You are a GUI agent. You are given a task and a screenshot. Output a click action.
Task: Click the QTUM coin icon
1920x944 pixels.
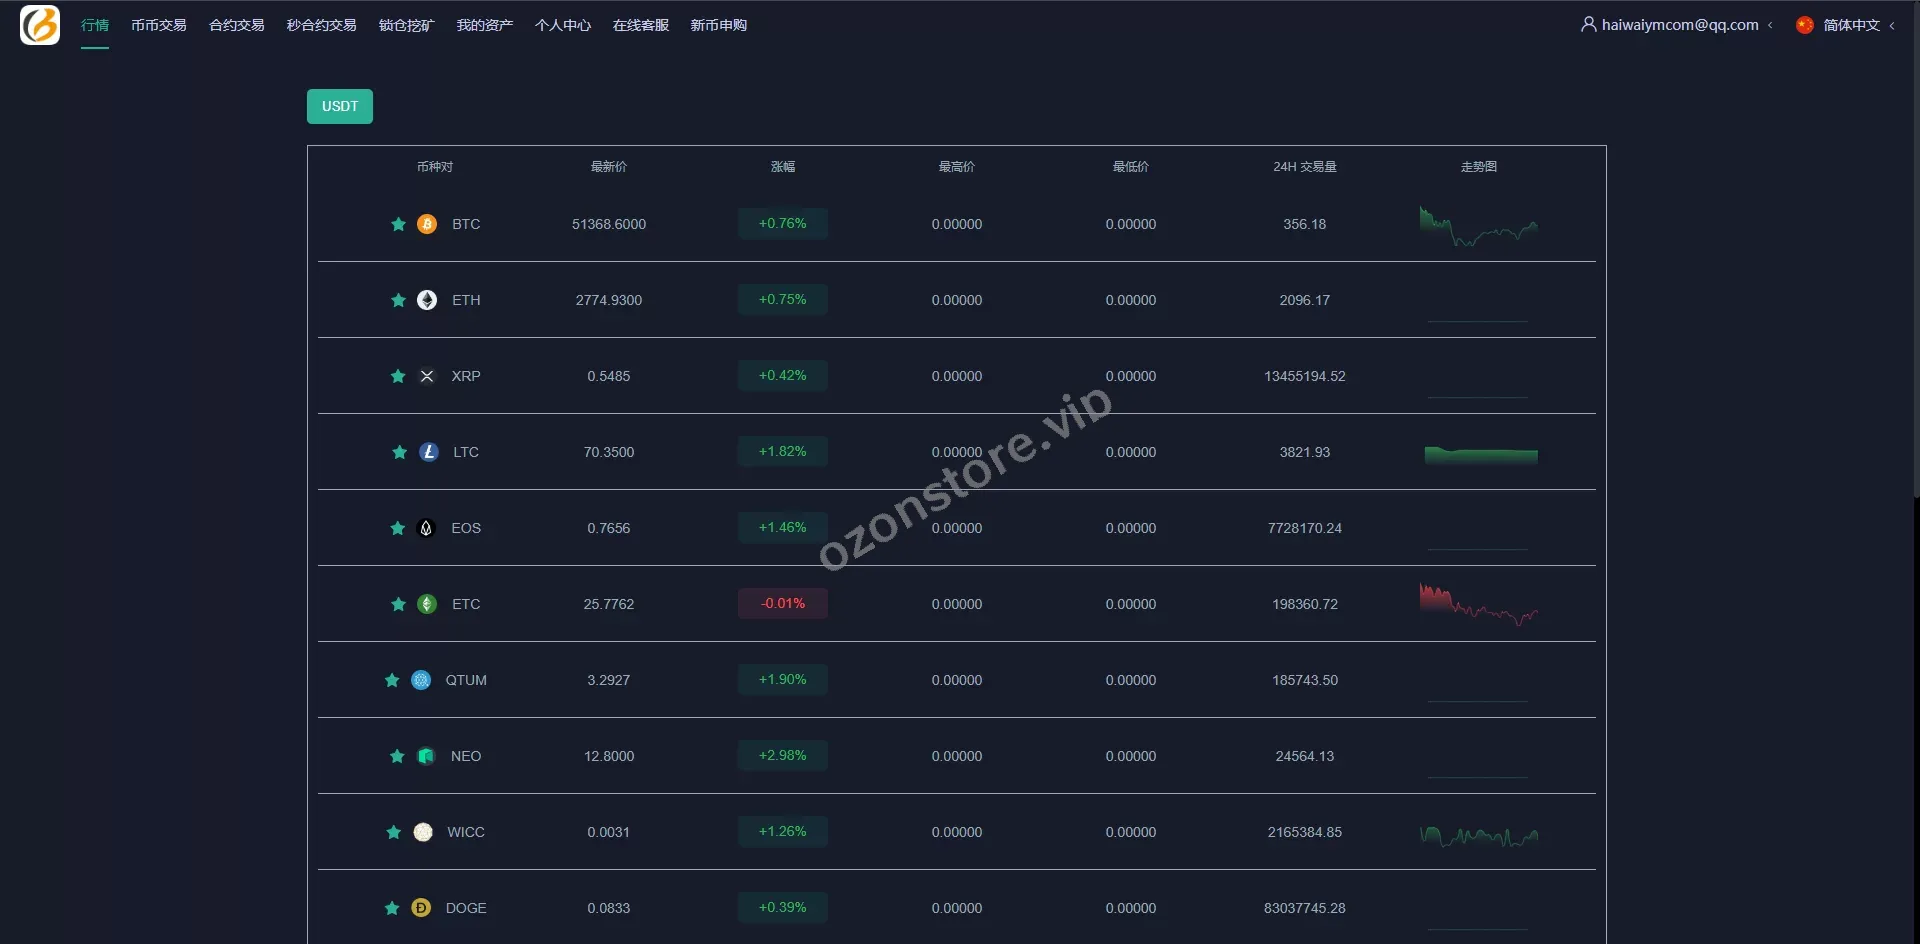pos(421,680)
